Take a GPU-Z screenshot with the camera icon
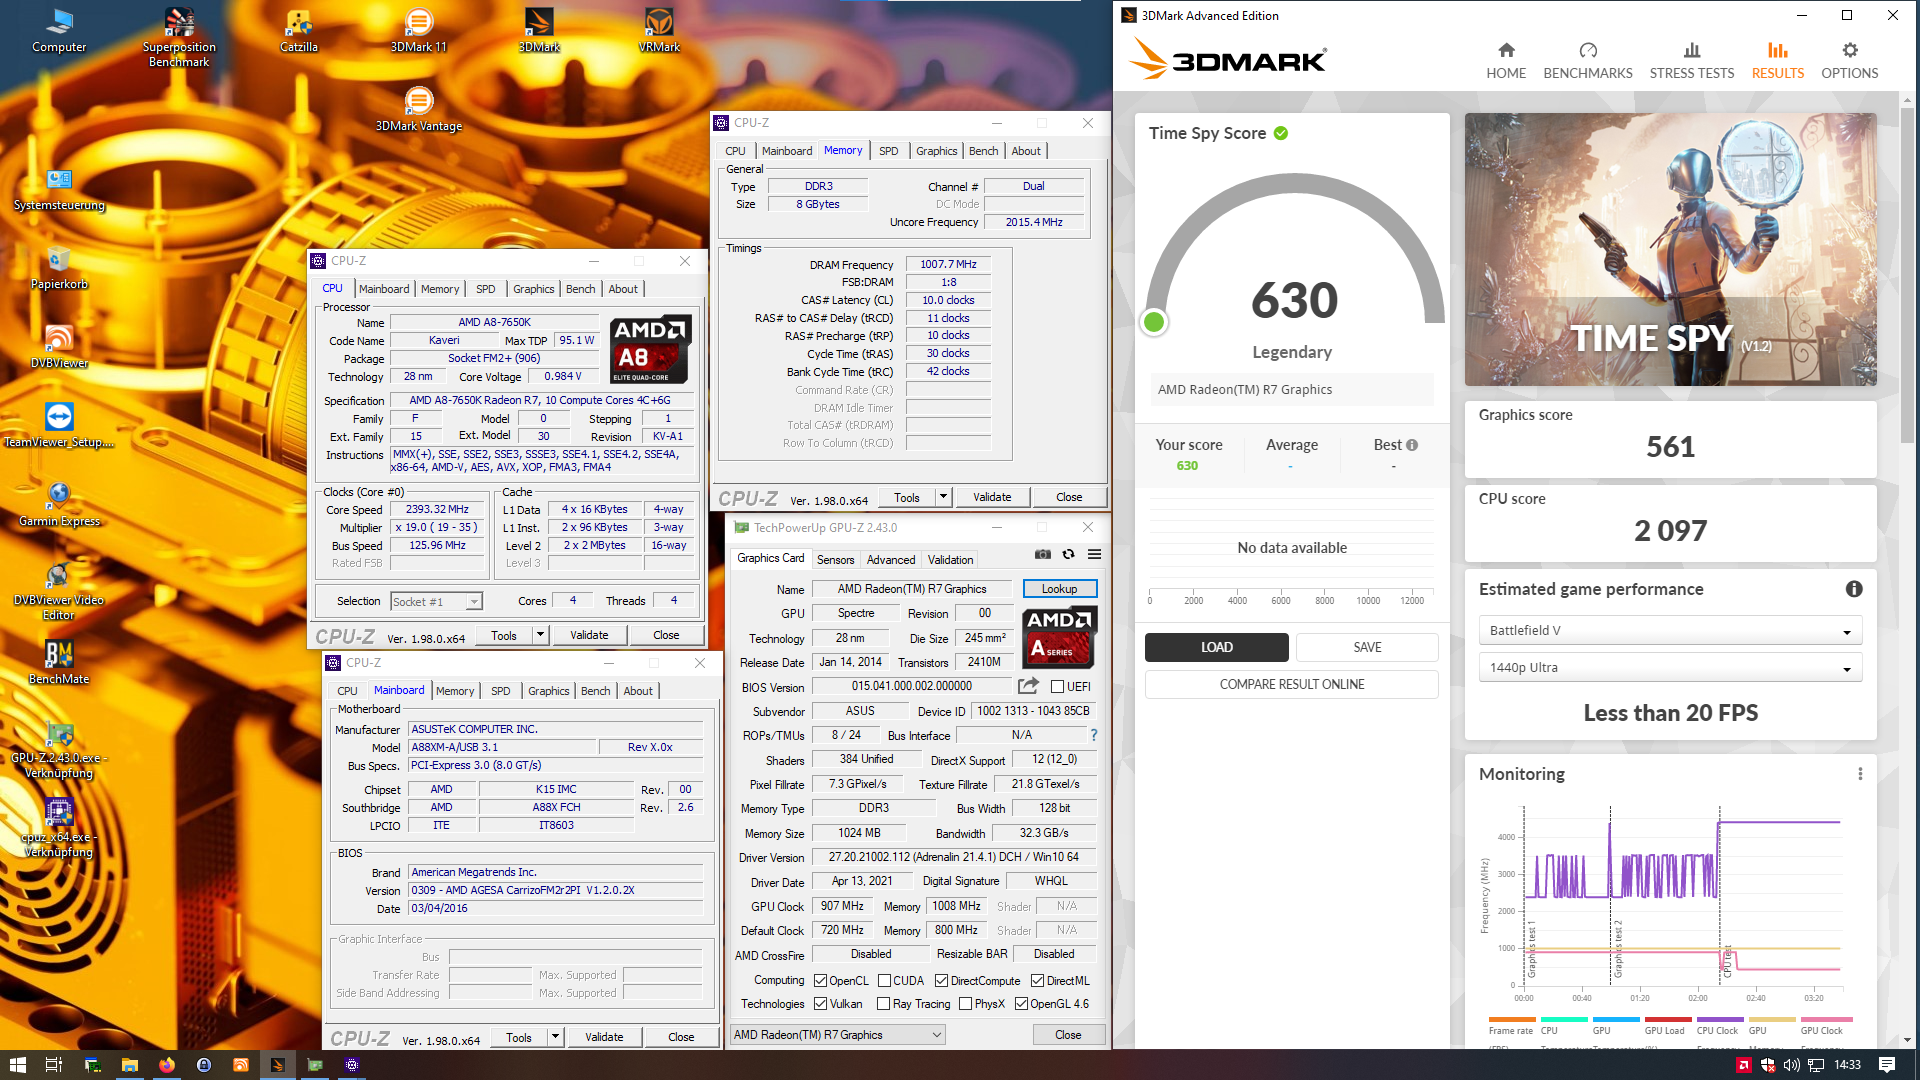This screenshot has height=1080, width=1920. [x=1042, y=554]
